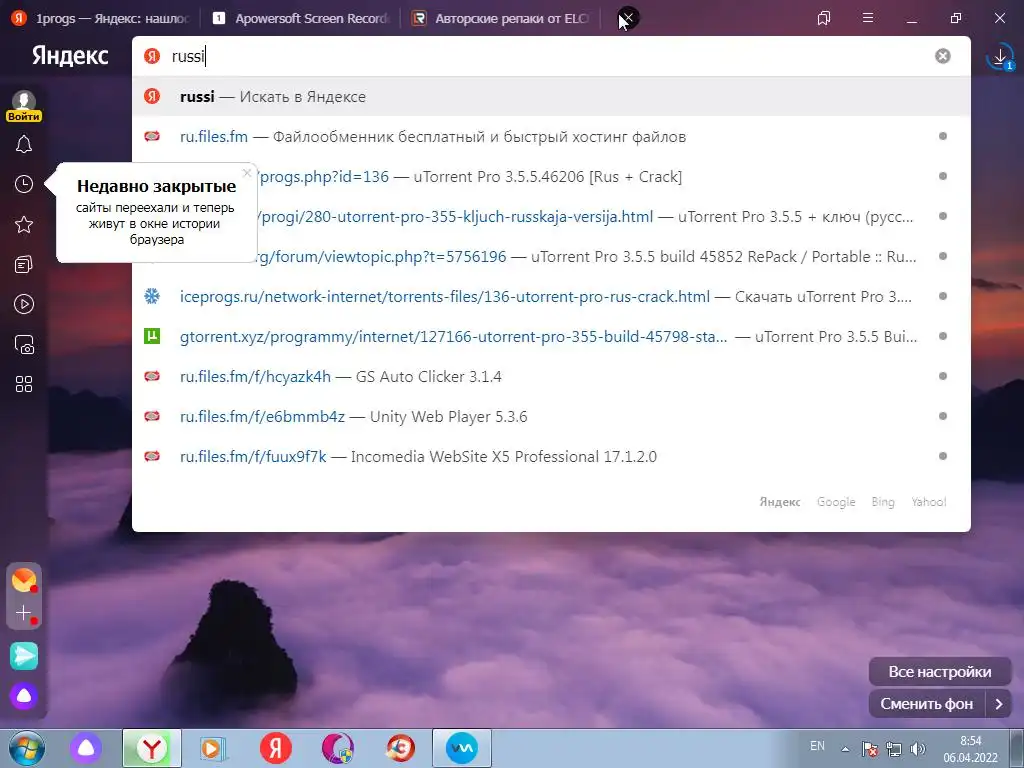Open bookmarks star icon in sidebar

coord(24,225)
